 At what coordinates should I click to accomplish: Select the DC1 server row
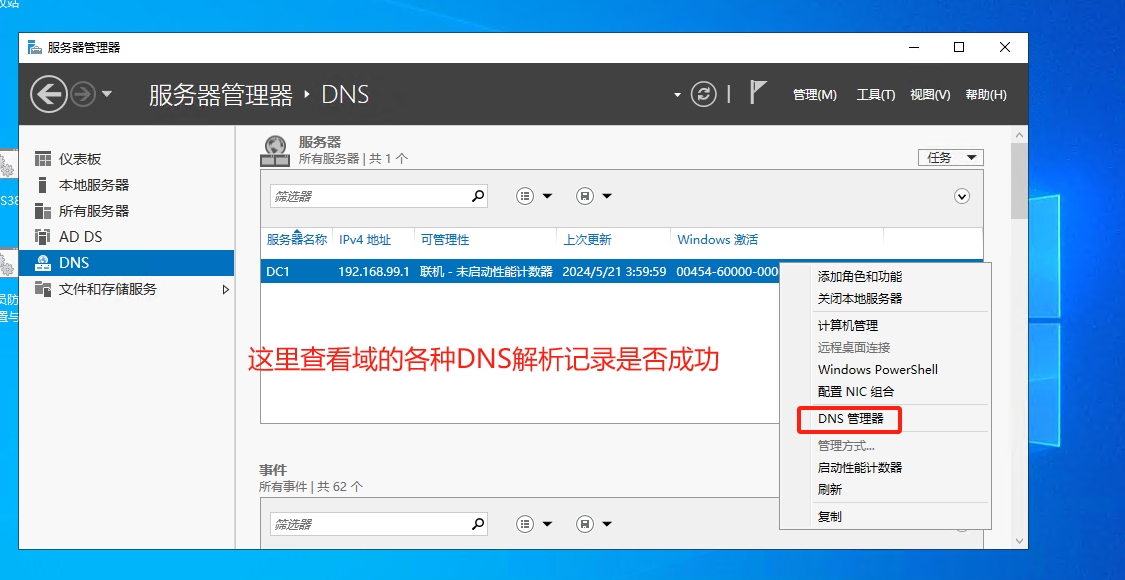519,271
